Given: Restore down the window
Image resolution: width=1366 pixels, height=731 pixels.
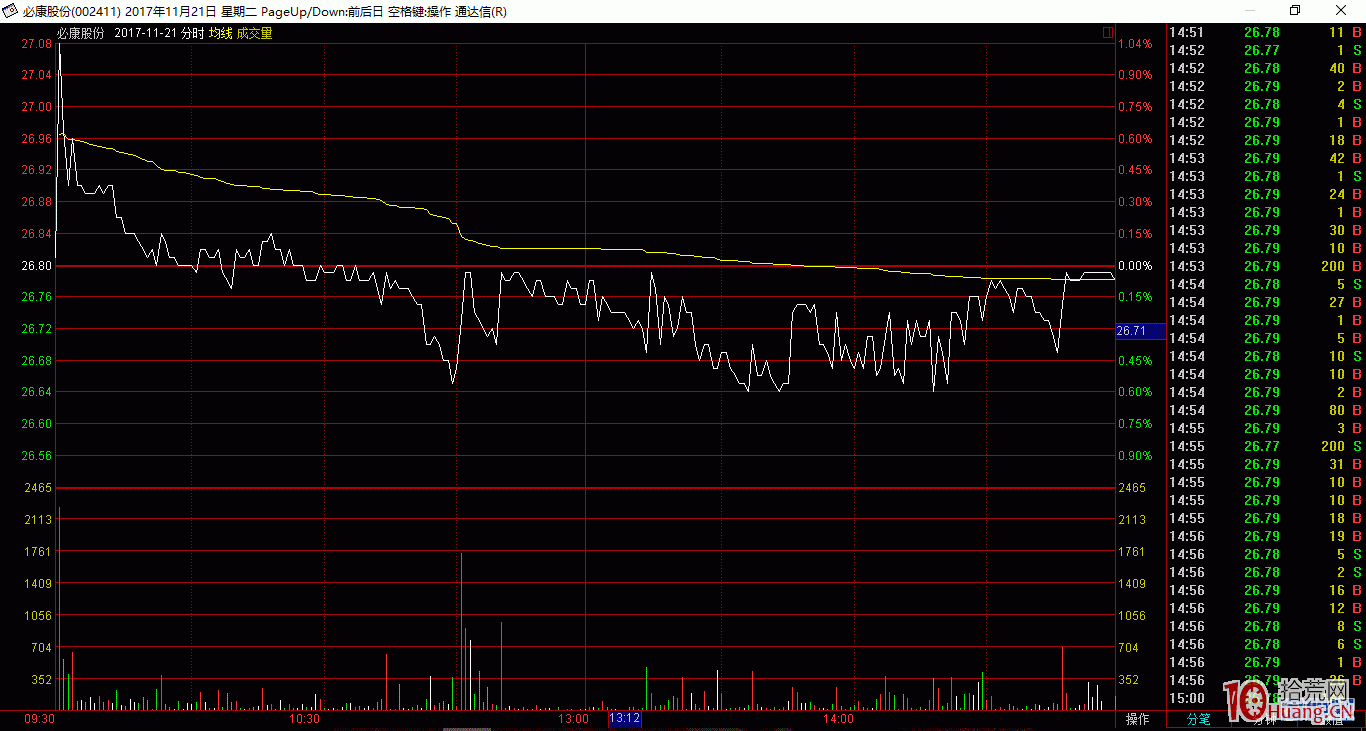Looking at the screenshot, I should pyautogui.click(x=1295, y=11).
